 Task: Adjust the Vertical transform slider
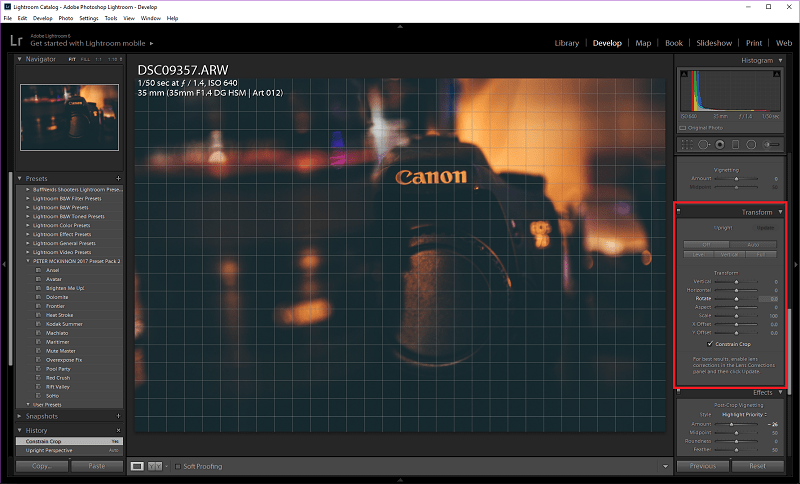click(736, 282)
